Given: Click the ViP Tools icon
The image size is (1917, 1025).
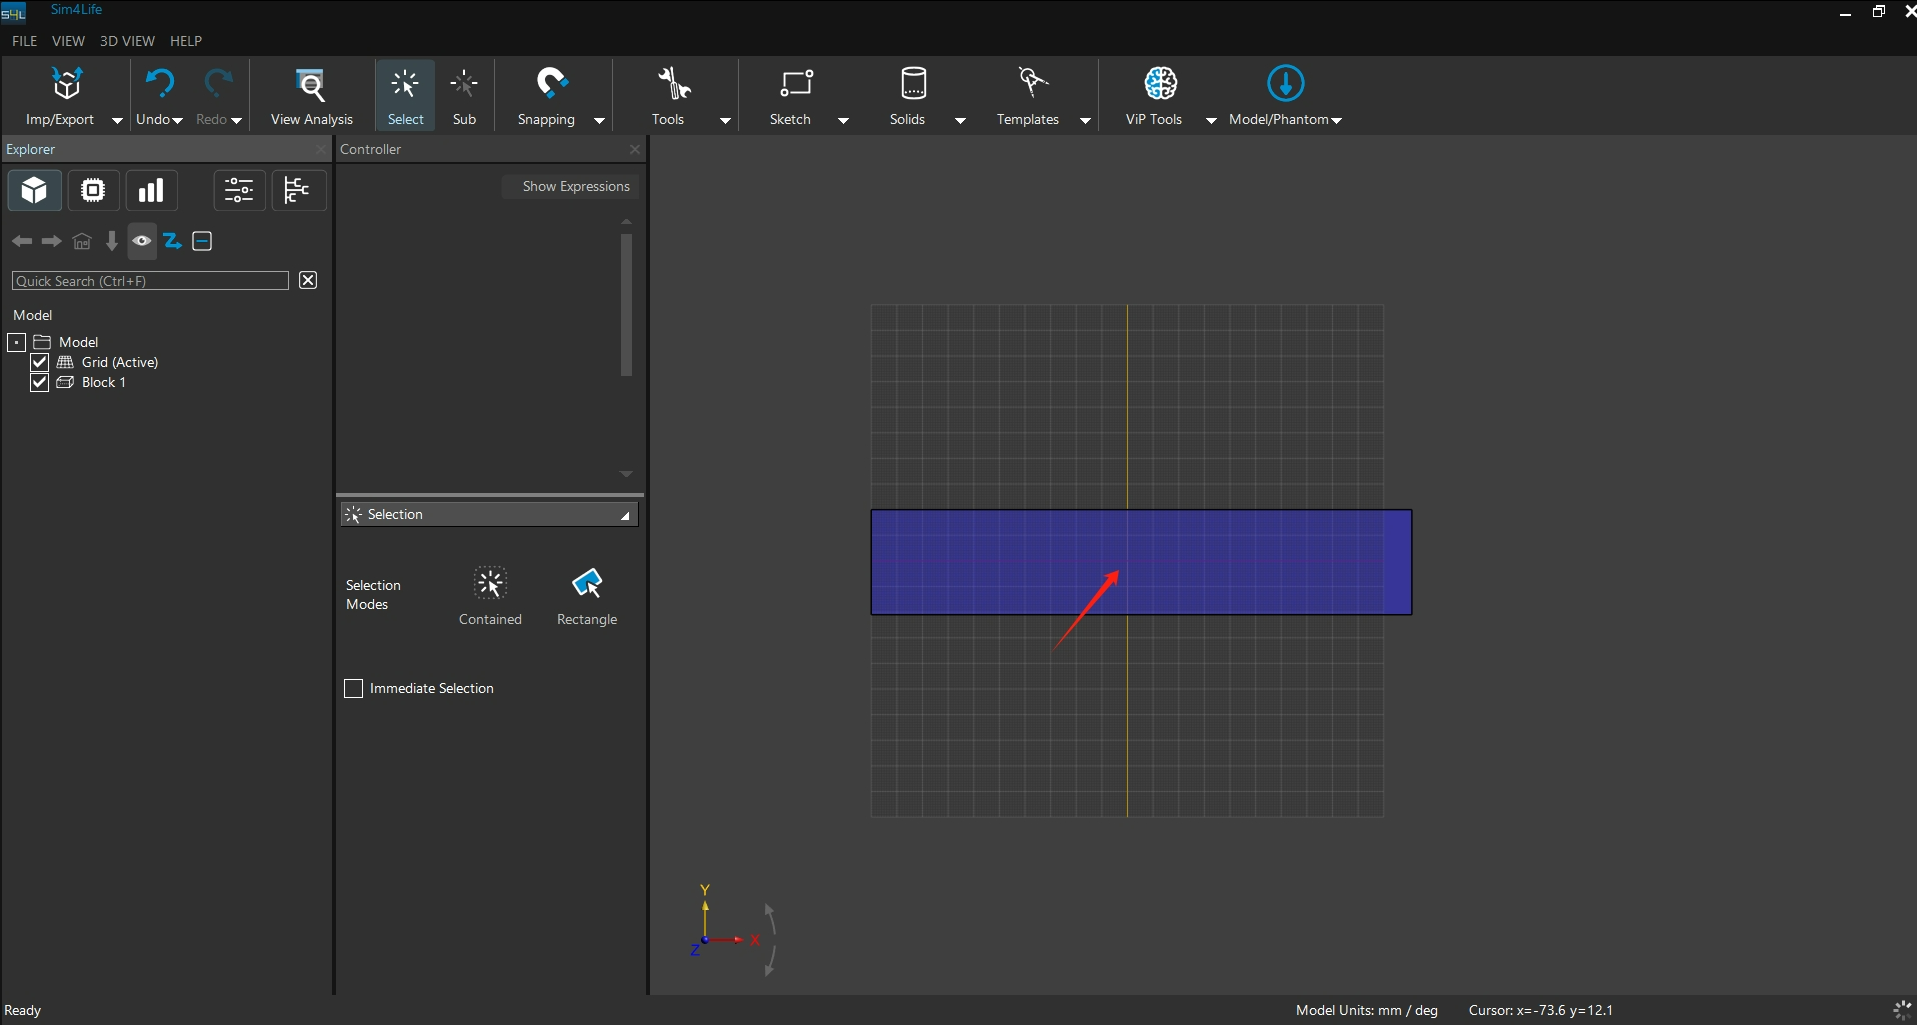Looking at the screenshot, I should point(1160,84).
